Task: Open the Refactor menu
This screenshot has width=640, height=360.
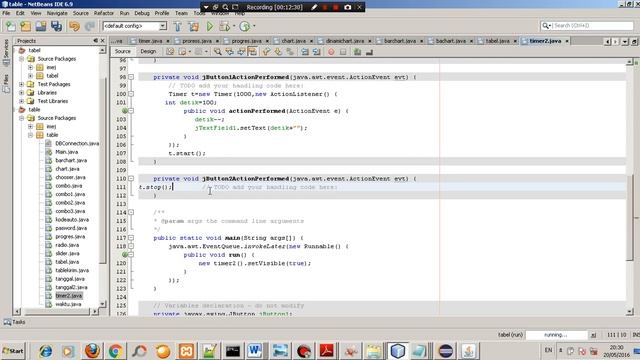Action: coord(104,13)
